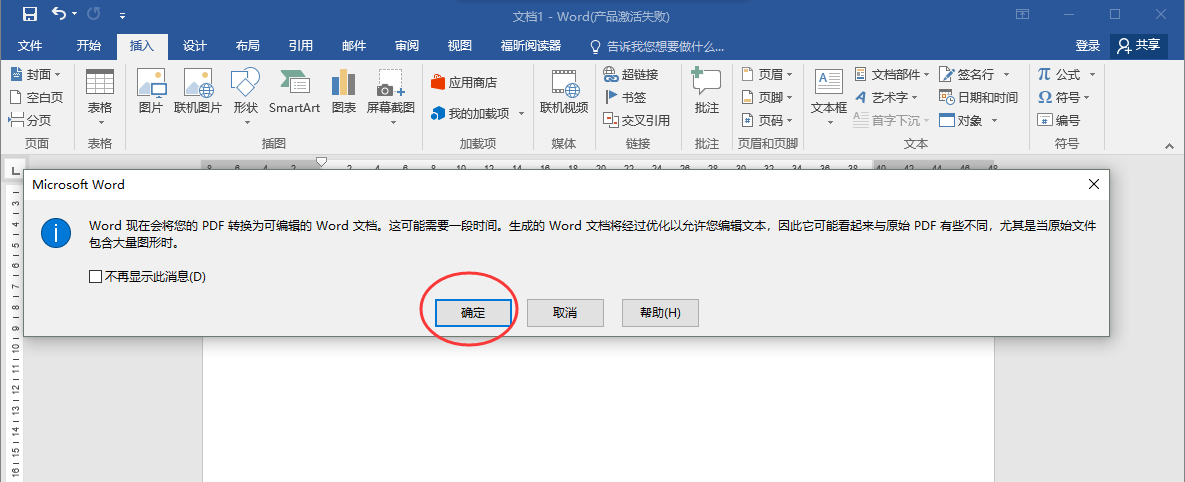Screen dimensions: 1185x482
Task: Add a comment with 批注
Action: (x=707, y=92)
